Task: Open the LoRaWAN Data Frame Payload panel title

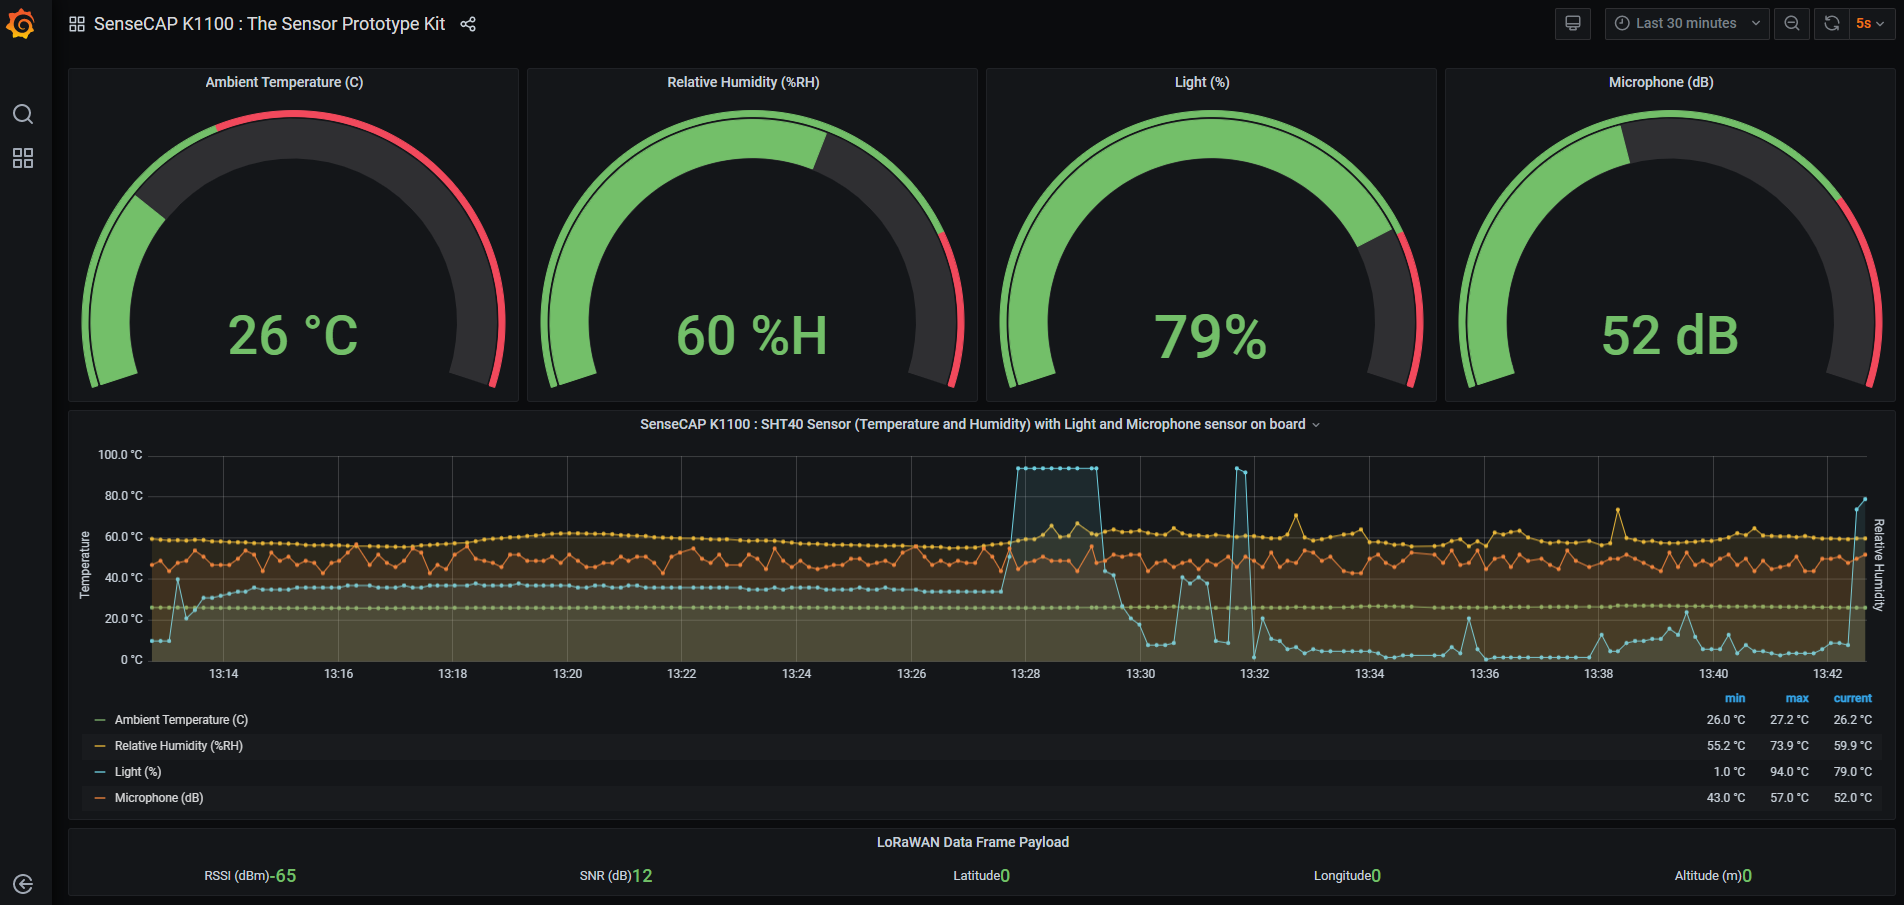Action: pos(973,842)
